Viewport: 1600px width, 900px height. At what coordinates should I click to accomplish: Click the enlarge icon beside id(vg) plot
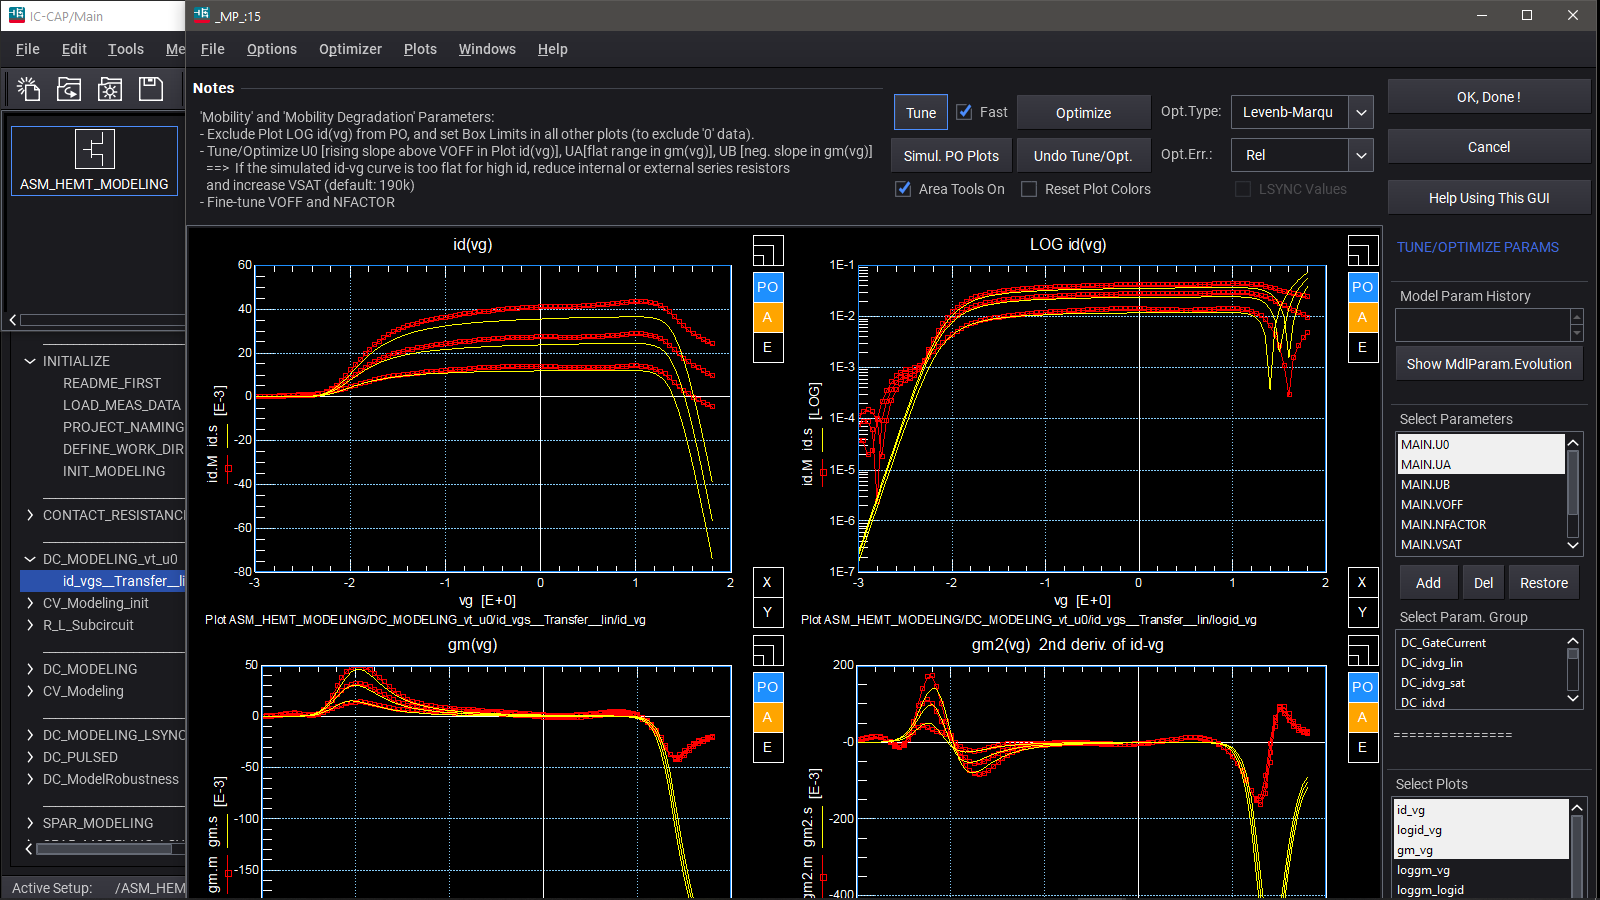coord(767,250)
